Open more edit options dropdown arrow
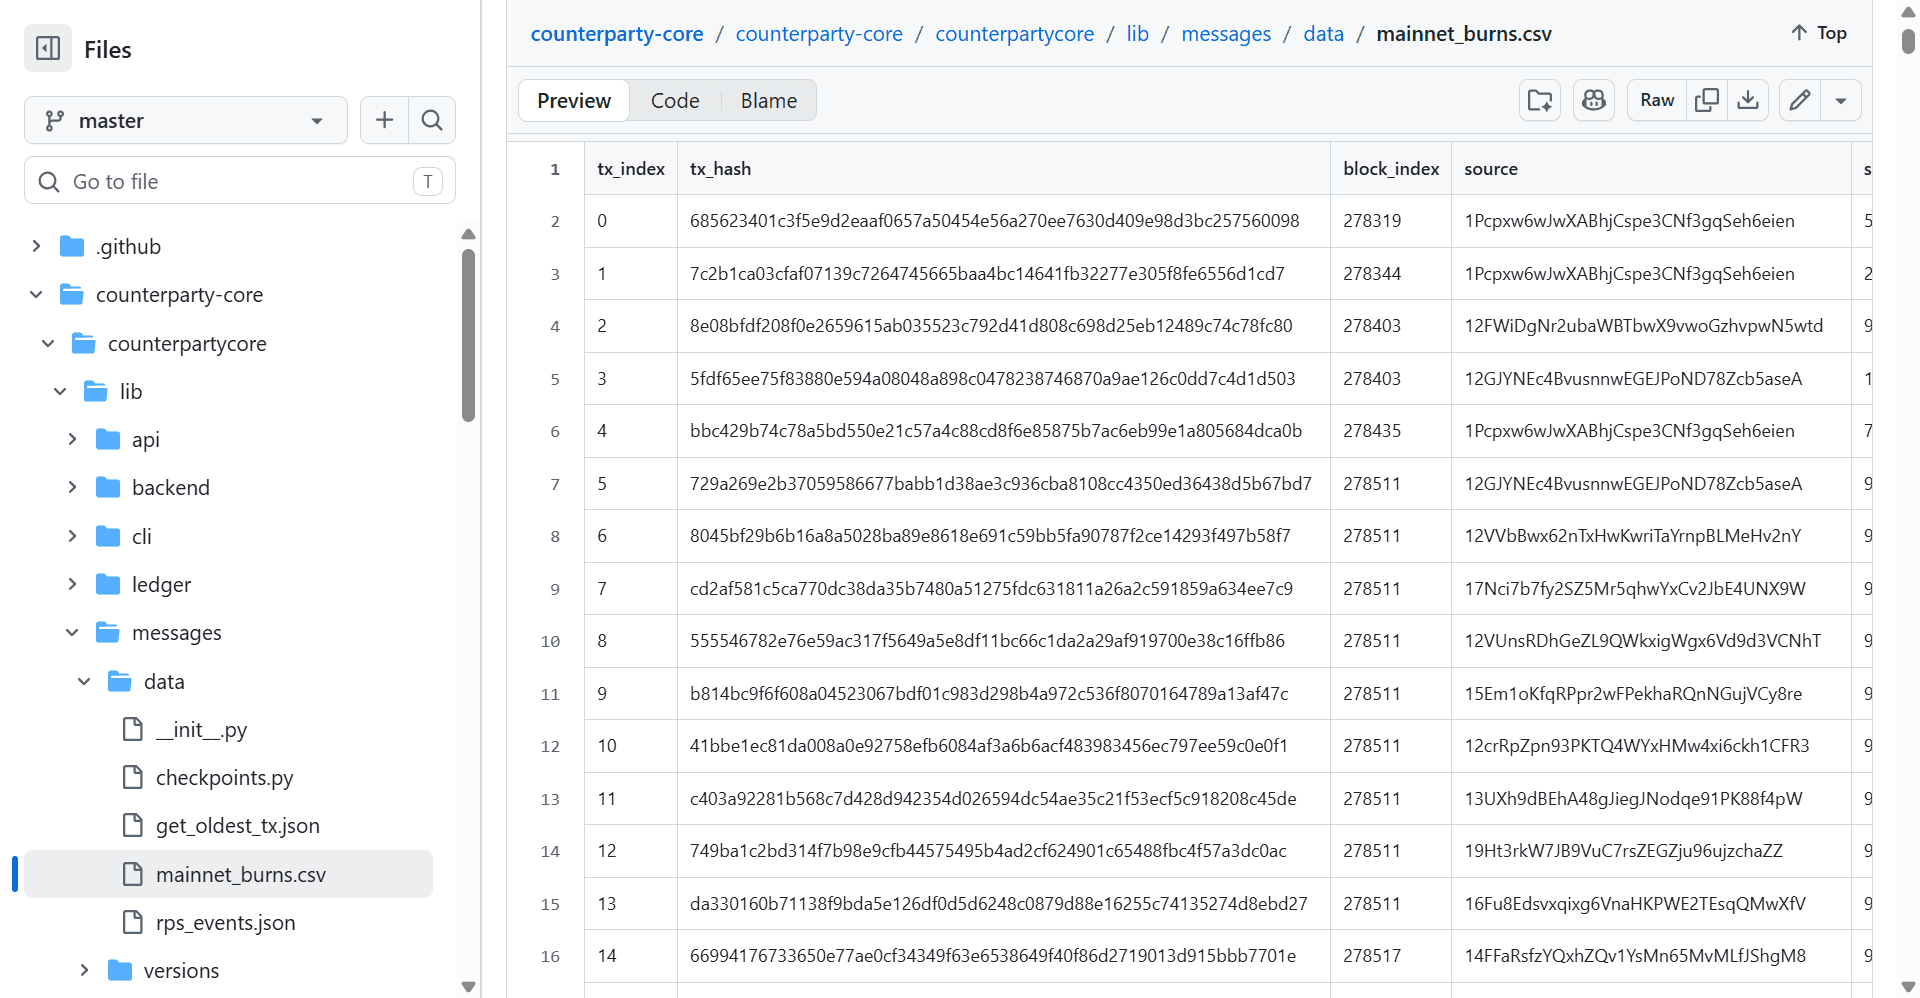This screenshot has width=1920, height=998. click(x=1841, y=100)
